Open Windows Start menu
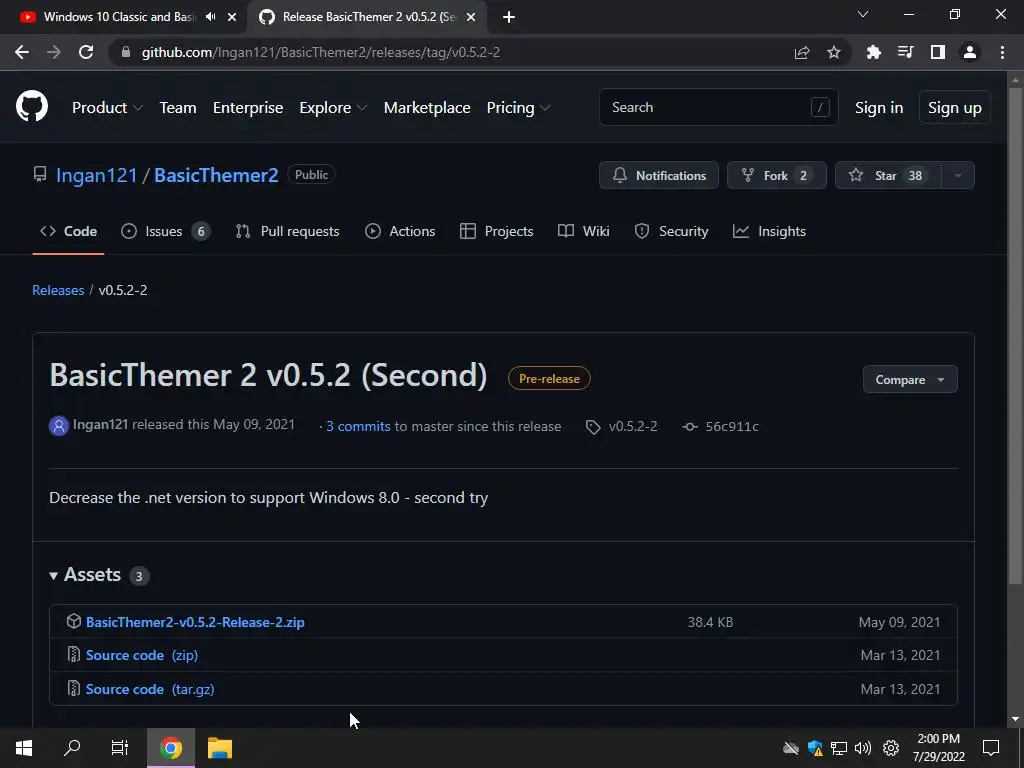The height and width of the screenshot is (768, 1024). pyautogui.click(x=24, y=748)
